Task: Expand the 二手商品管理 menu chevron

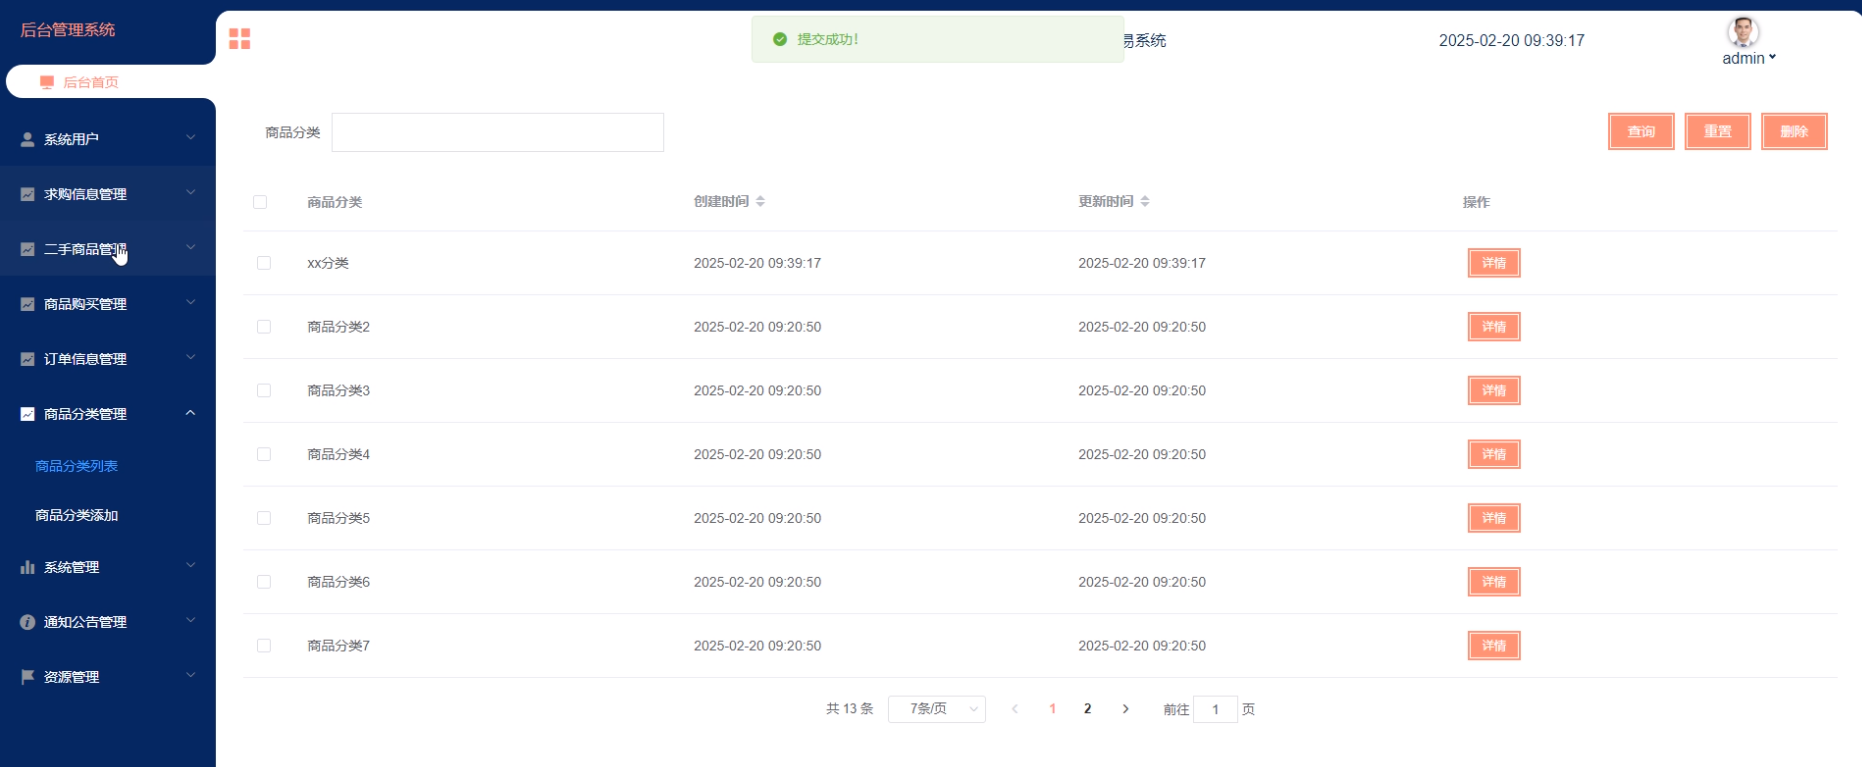Action: click(x=190, y=248)
